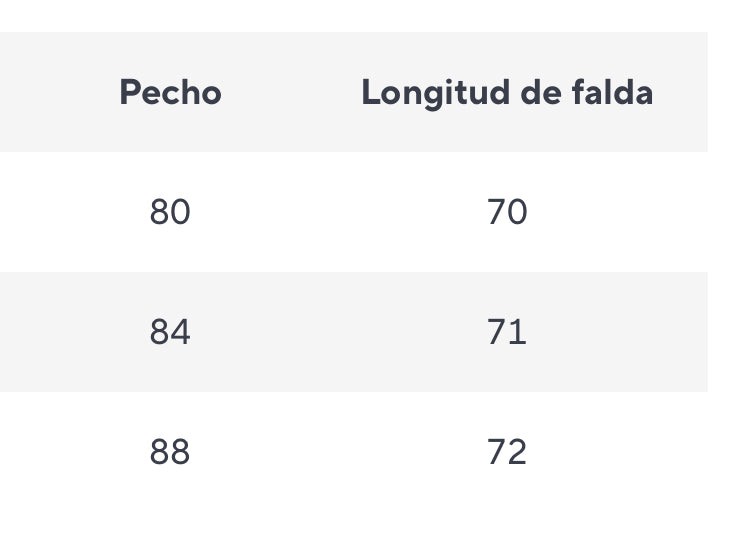Click skirt length value 70

507,212
